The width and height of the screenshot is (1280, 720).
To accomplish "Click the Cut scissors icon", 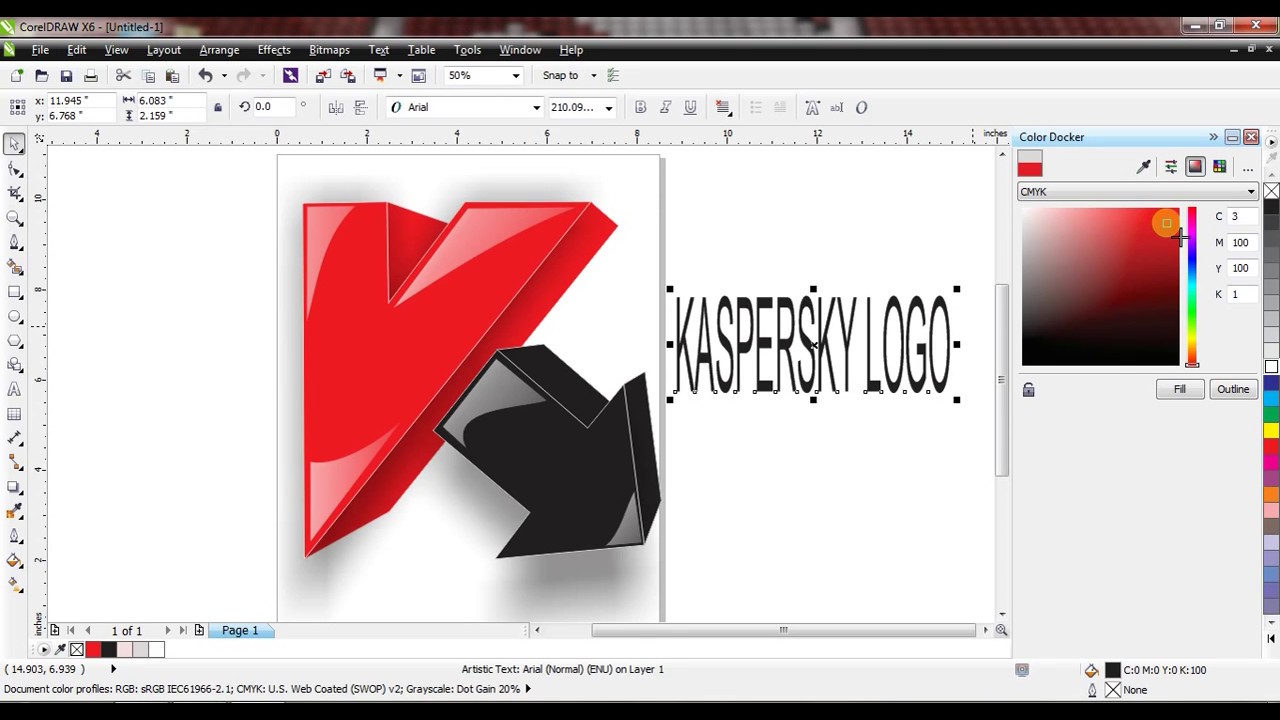I will (x=124, y=75).
